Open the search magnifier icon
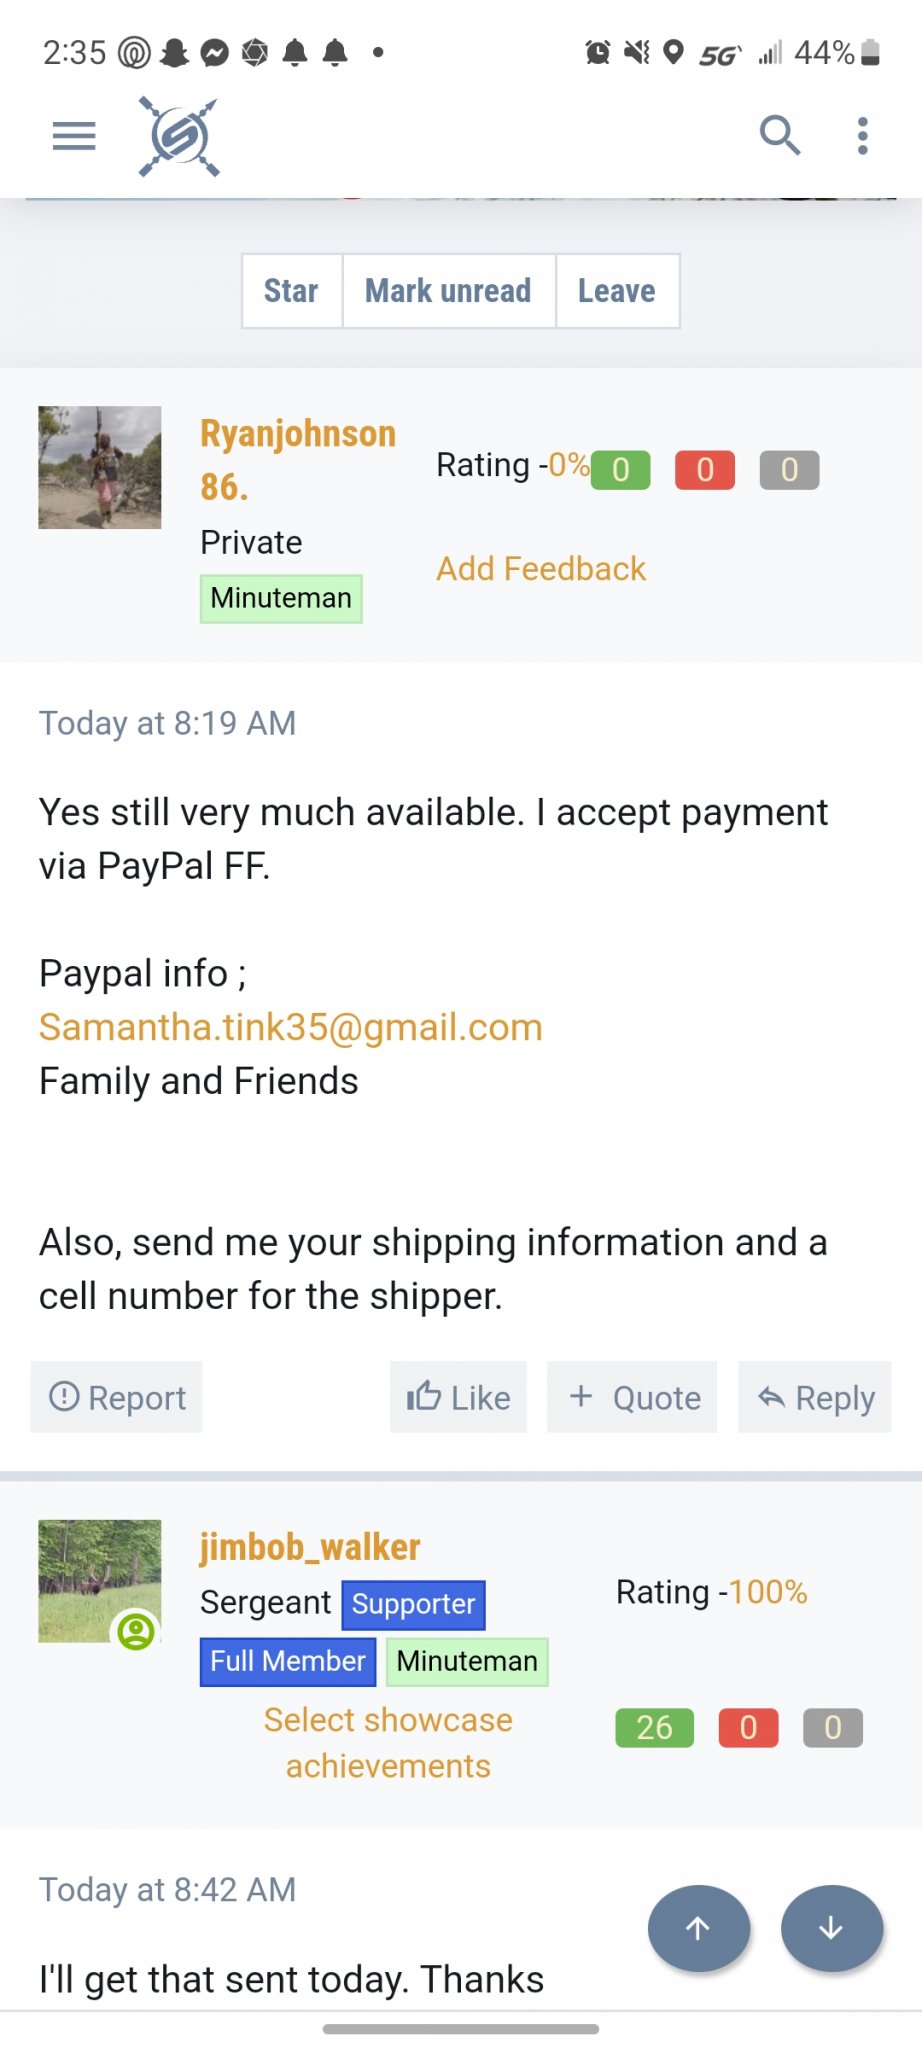The image size is (922, 2048). click(780, 135)
